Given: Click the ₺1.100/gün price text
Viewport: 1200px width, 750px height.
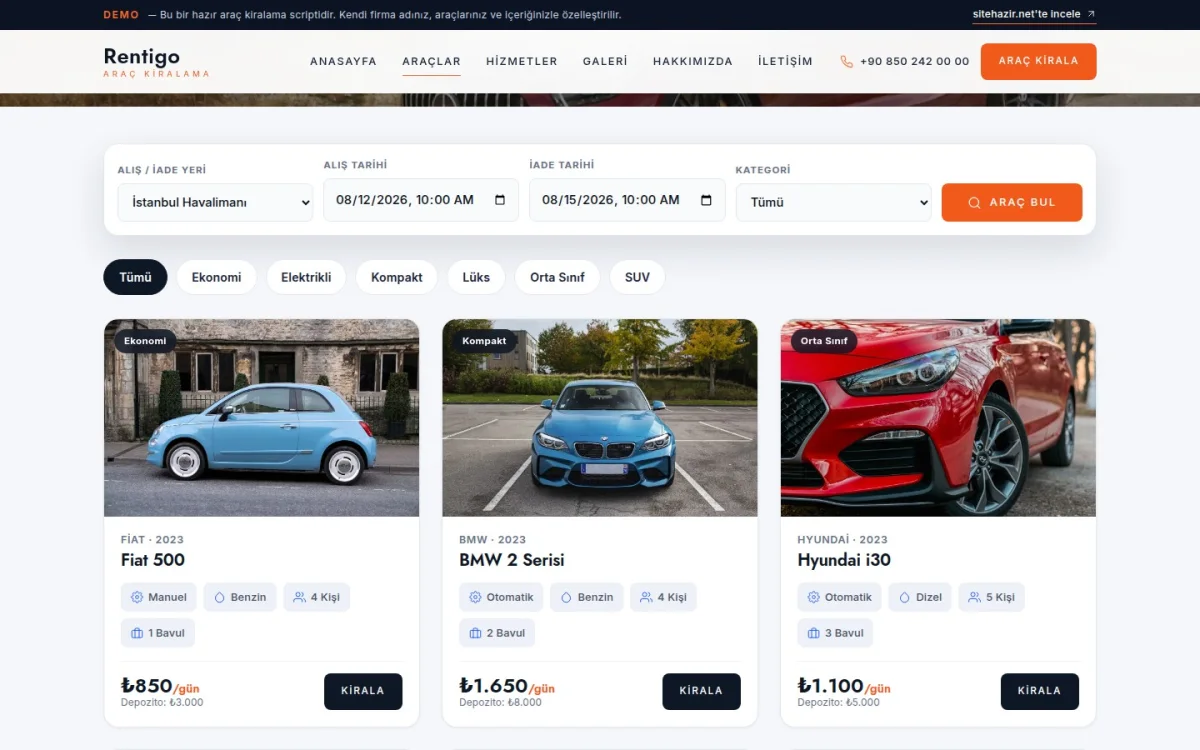Looking at the screenshot, I should tap(844, 686).
